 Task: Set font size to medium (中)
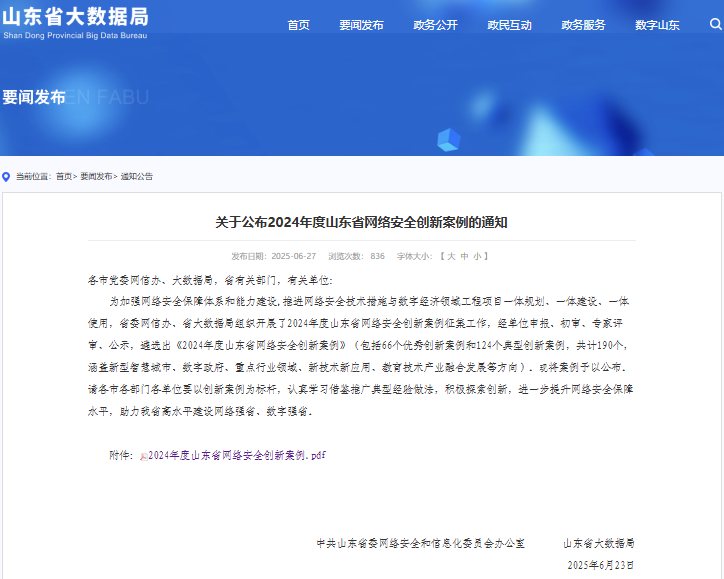(x=464, y=256)
